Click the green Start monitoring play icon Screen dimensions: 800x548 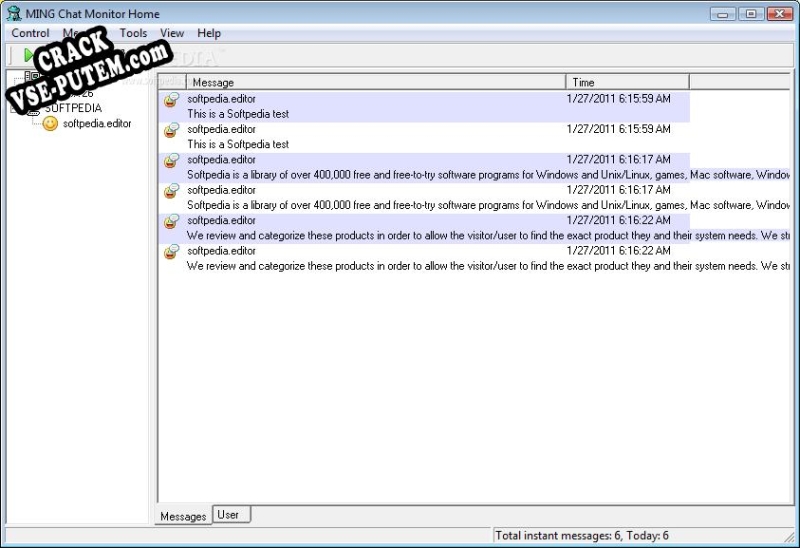29,55
